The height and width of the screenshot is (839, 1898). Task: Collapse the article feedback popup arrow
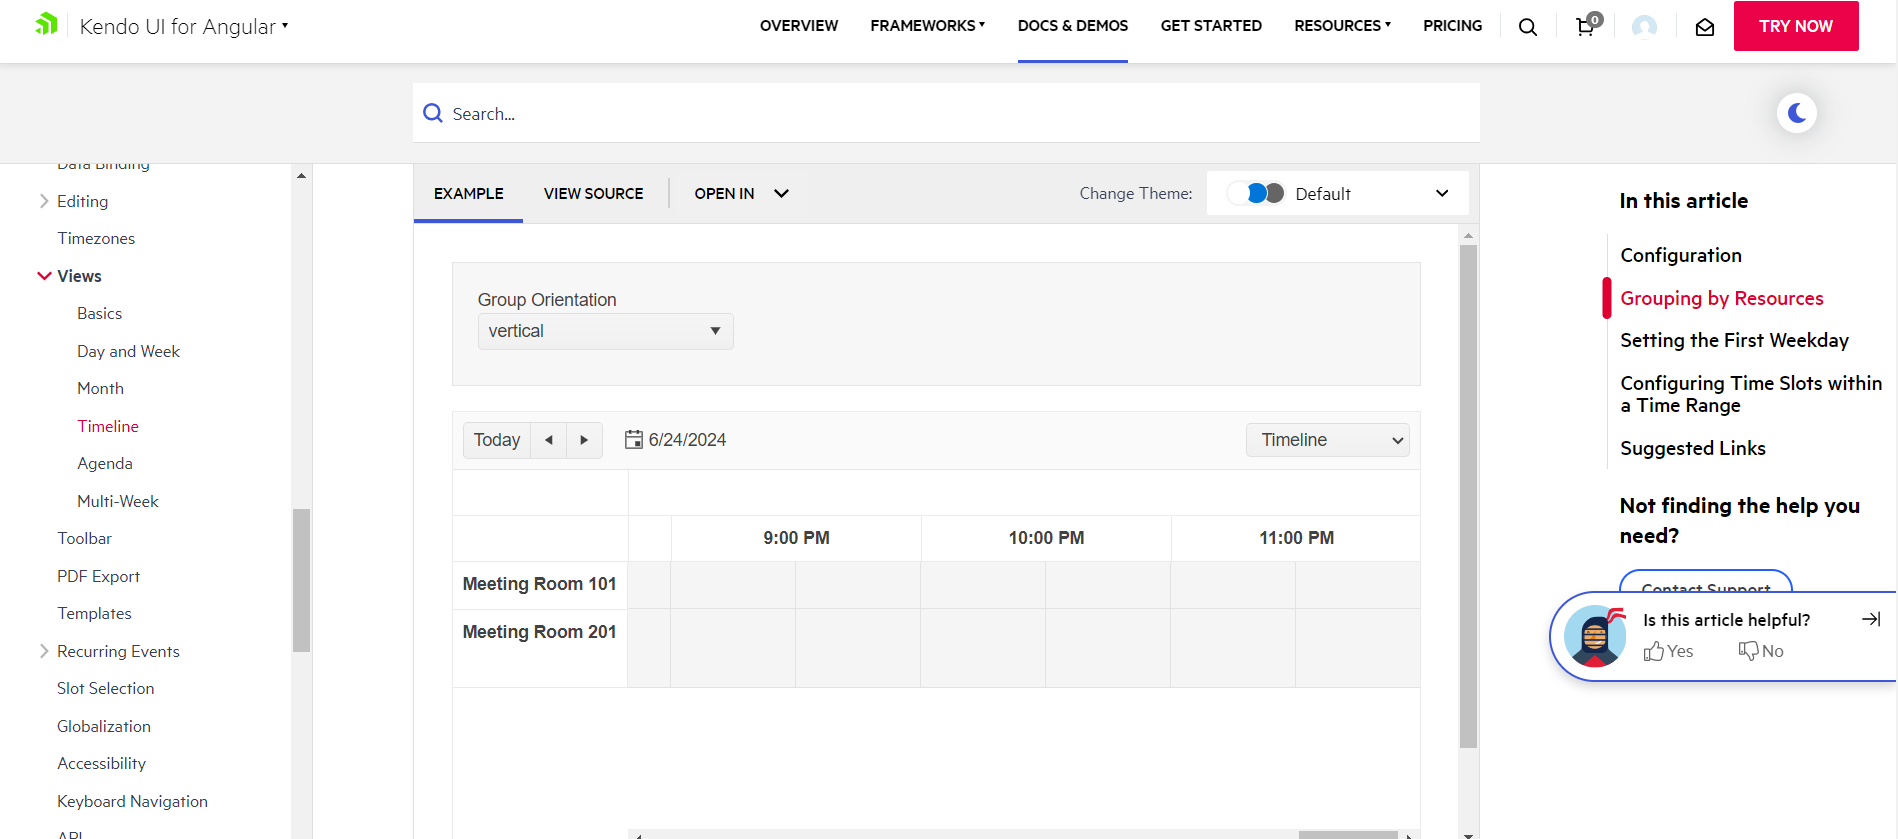click(x=1870, y=620)
